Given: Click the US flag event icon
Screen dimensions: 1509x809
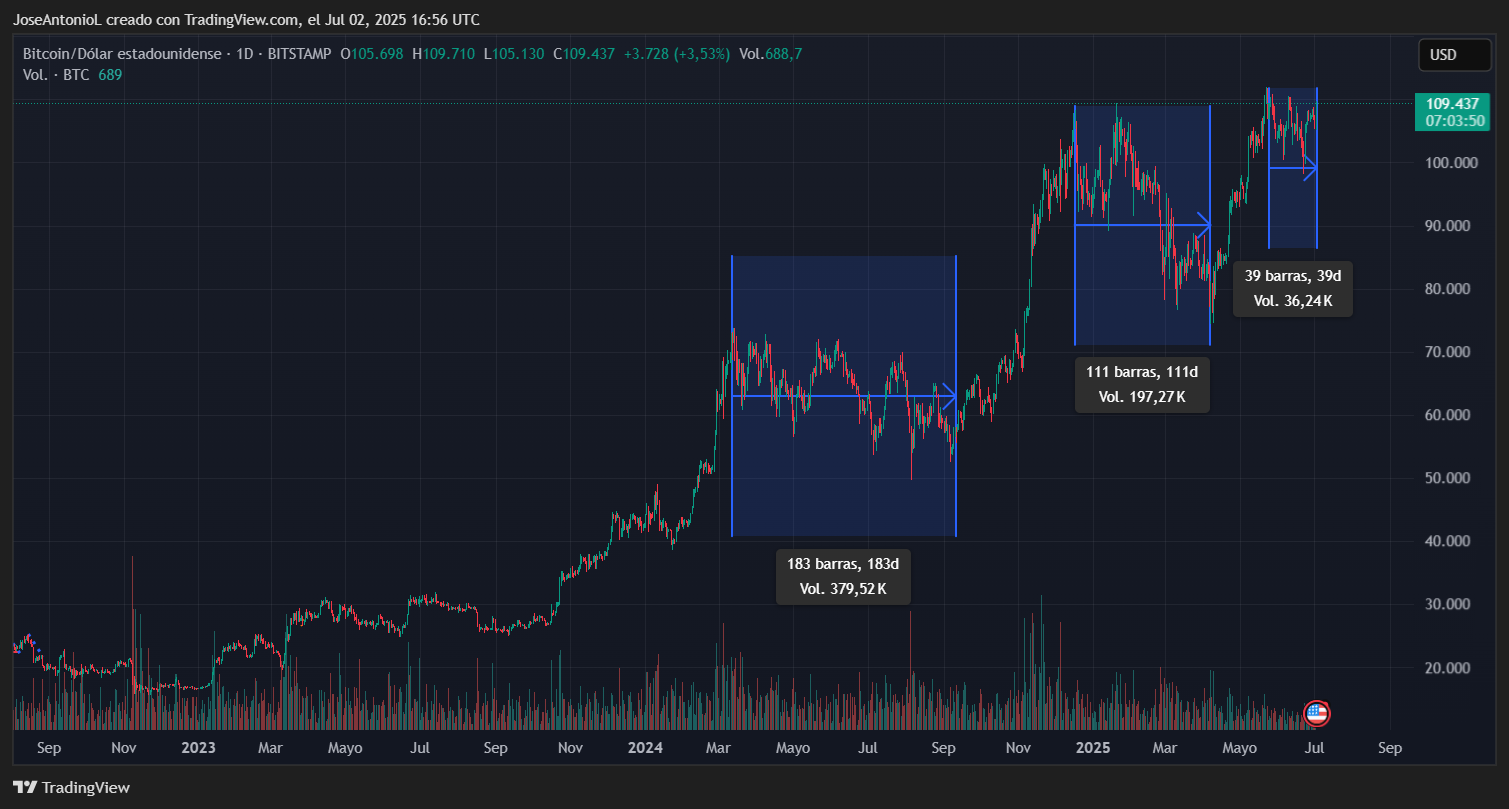Looking at the screenshot, I should click(x=1317, y=713).
